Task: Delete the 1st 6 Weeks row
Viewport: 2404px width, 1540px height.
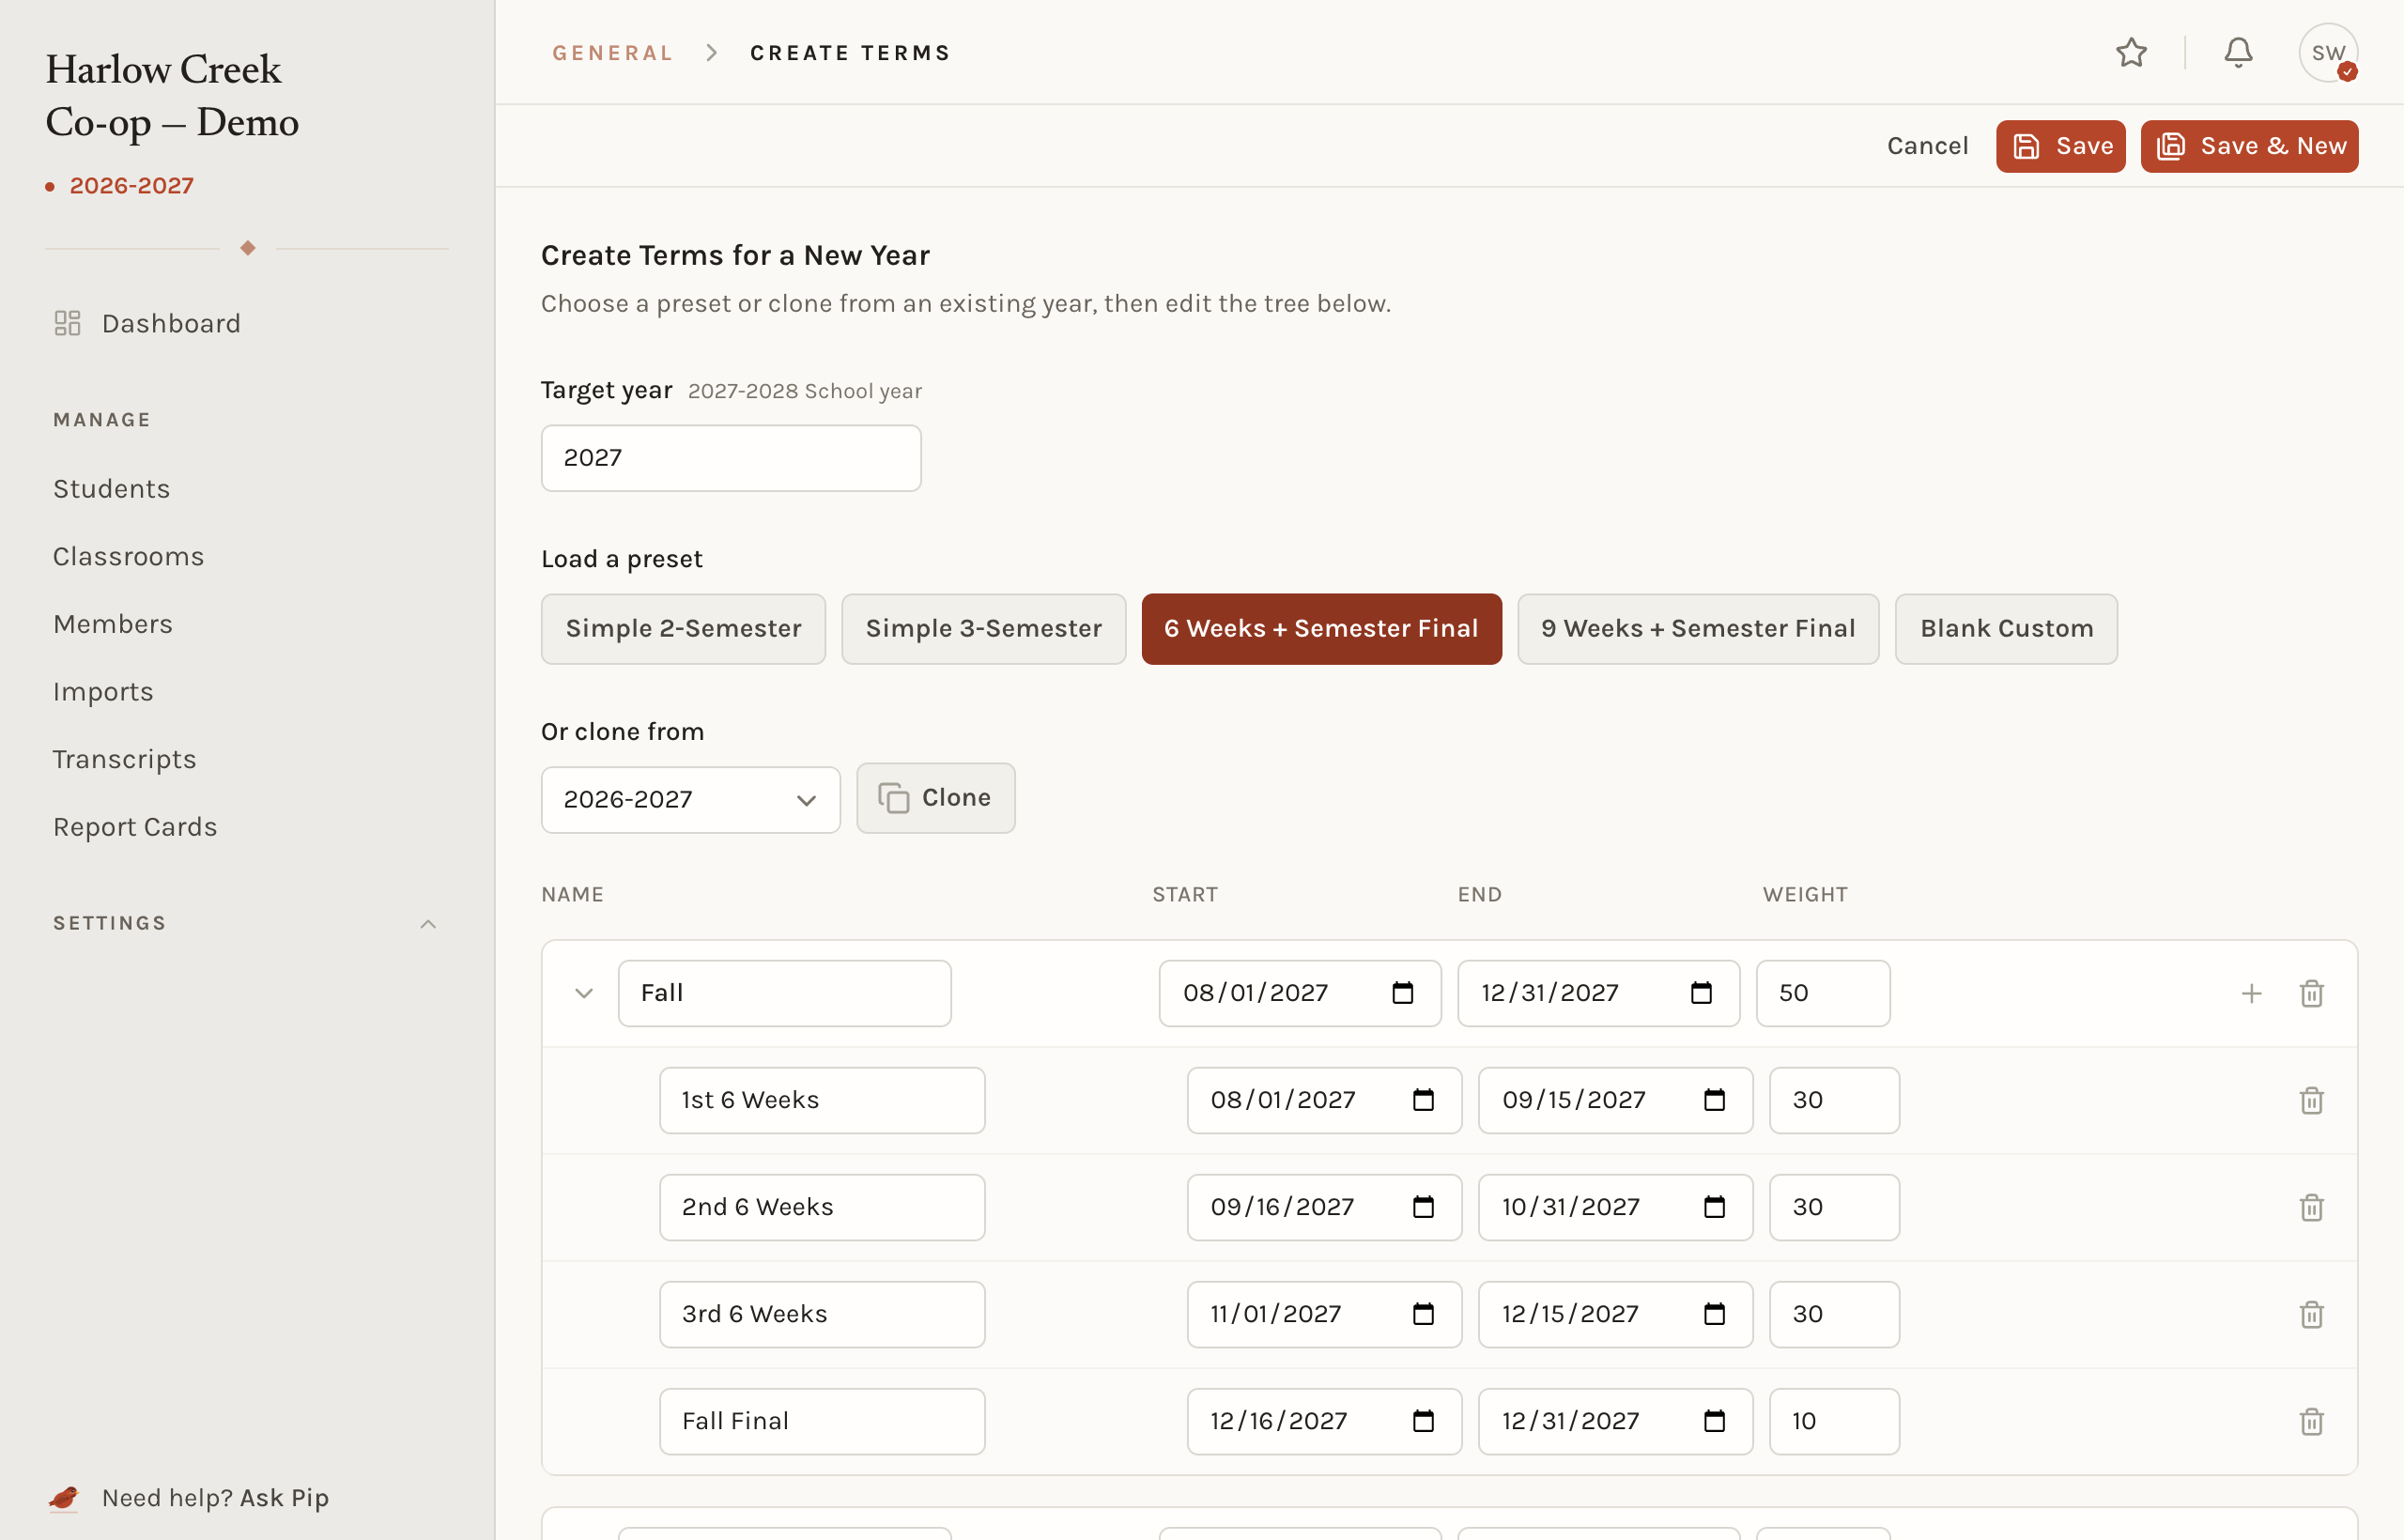Action: coord(2311,1100)
